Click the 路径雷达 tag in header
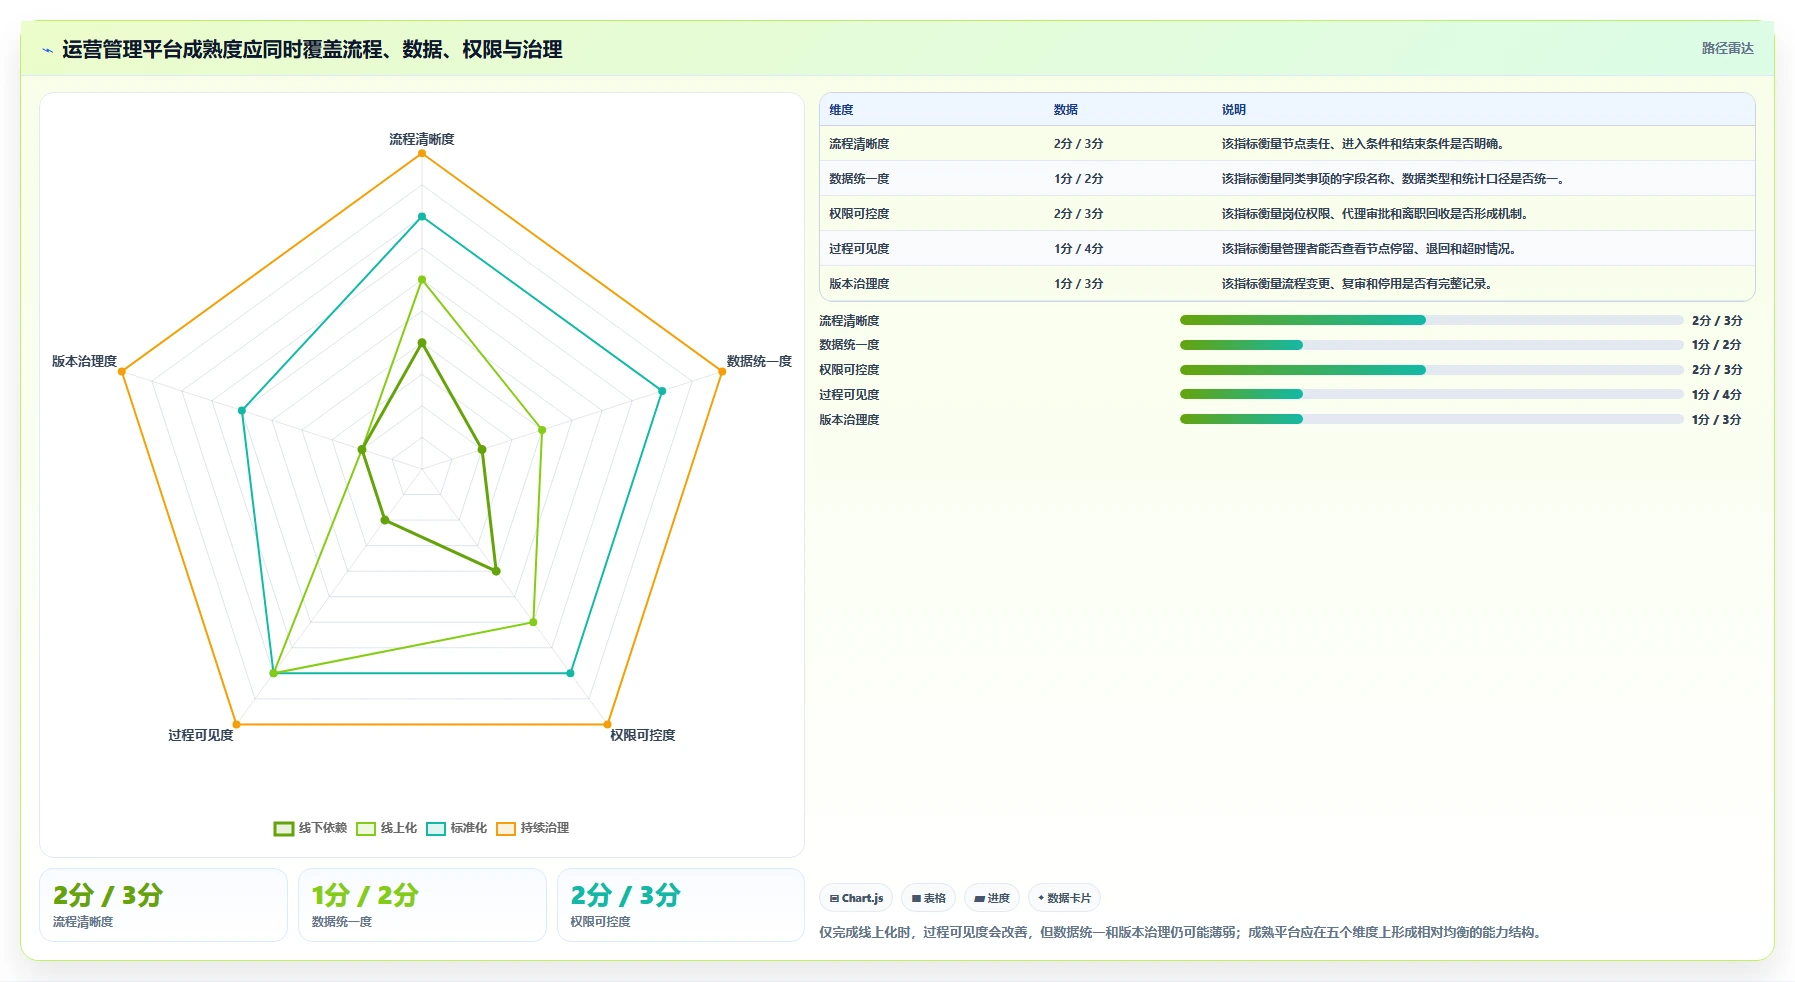The image size is (1795, 982). pyautogui.click(x=1727, y=48)
